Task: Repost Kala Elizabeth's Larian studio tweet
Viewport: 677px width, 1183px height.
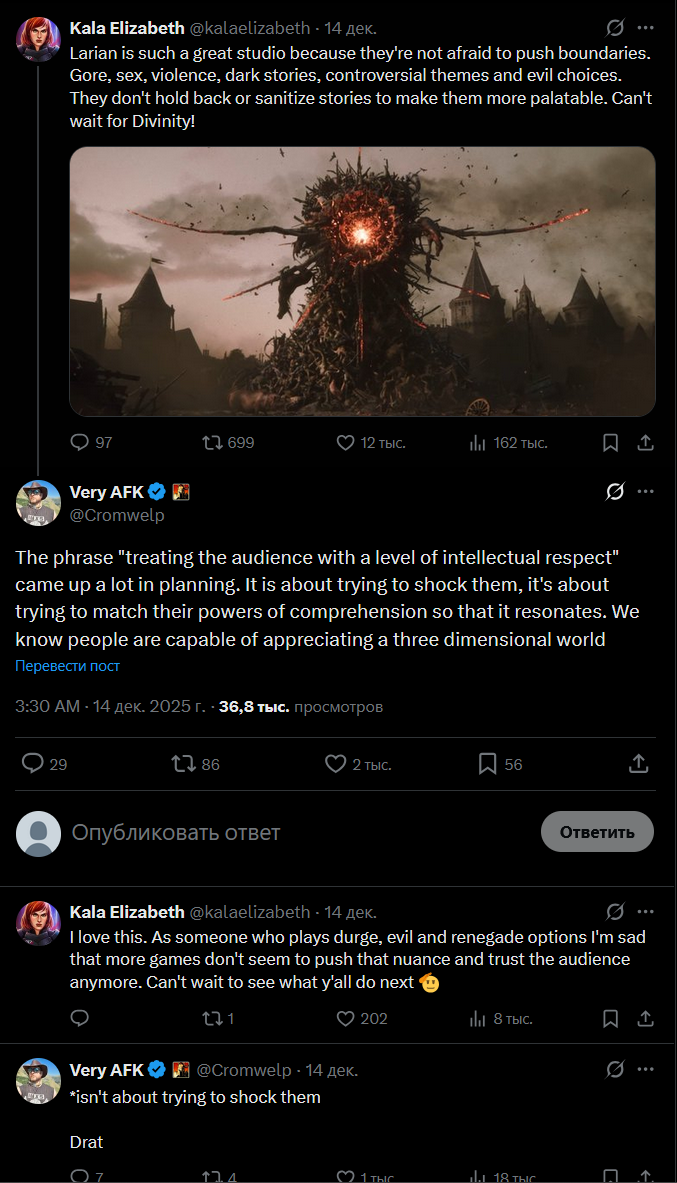Action: pos(213,442)
